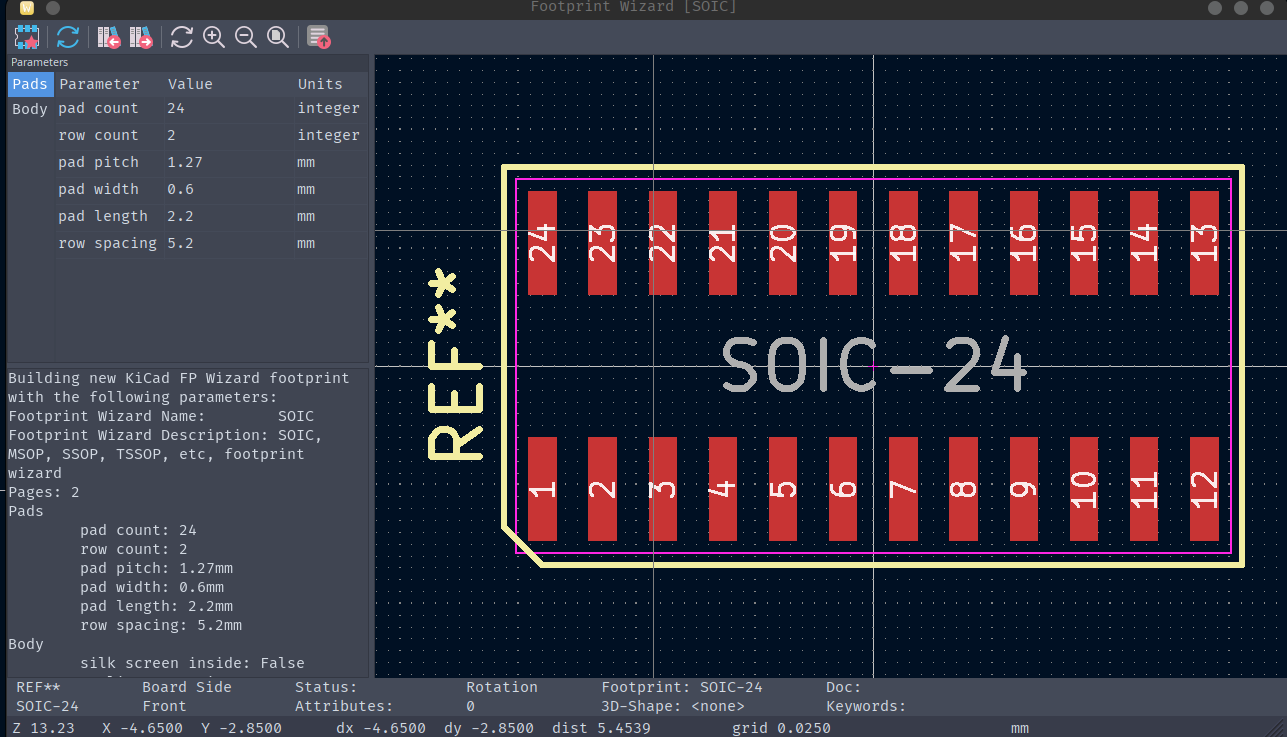The width and height of the screenshot is (1287, 737).
Task: Zoom in on the footprint canvas
Action: coord(214,38)
